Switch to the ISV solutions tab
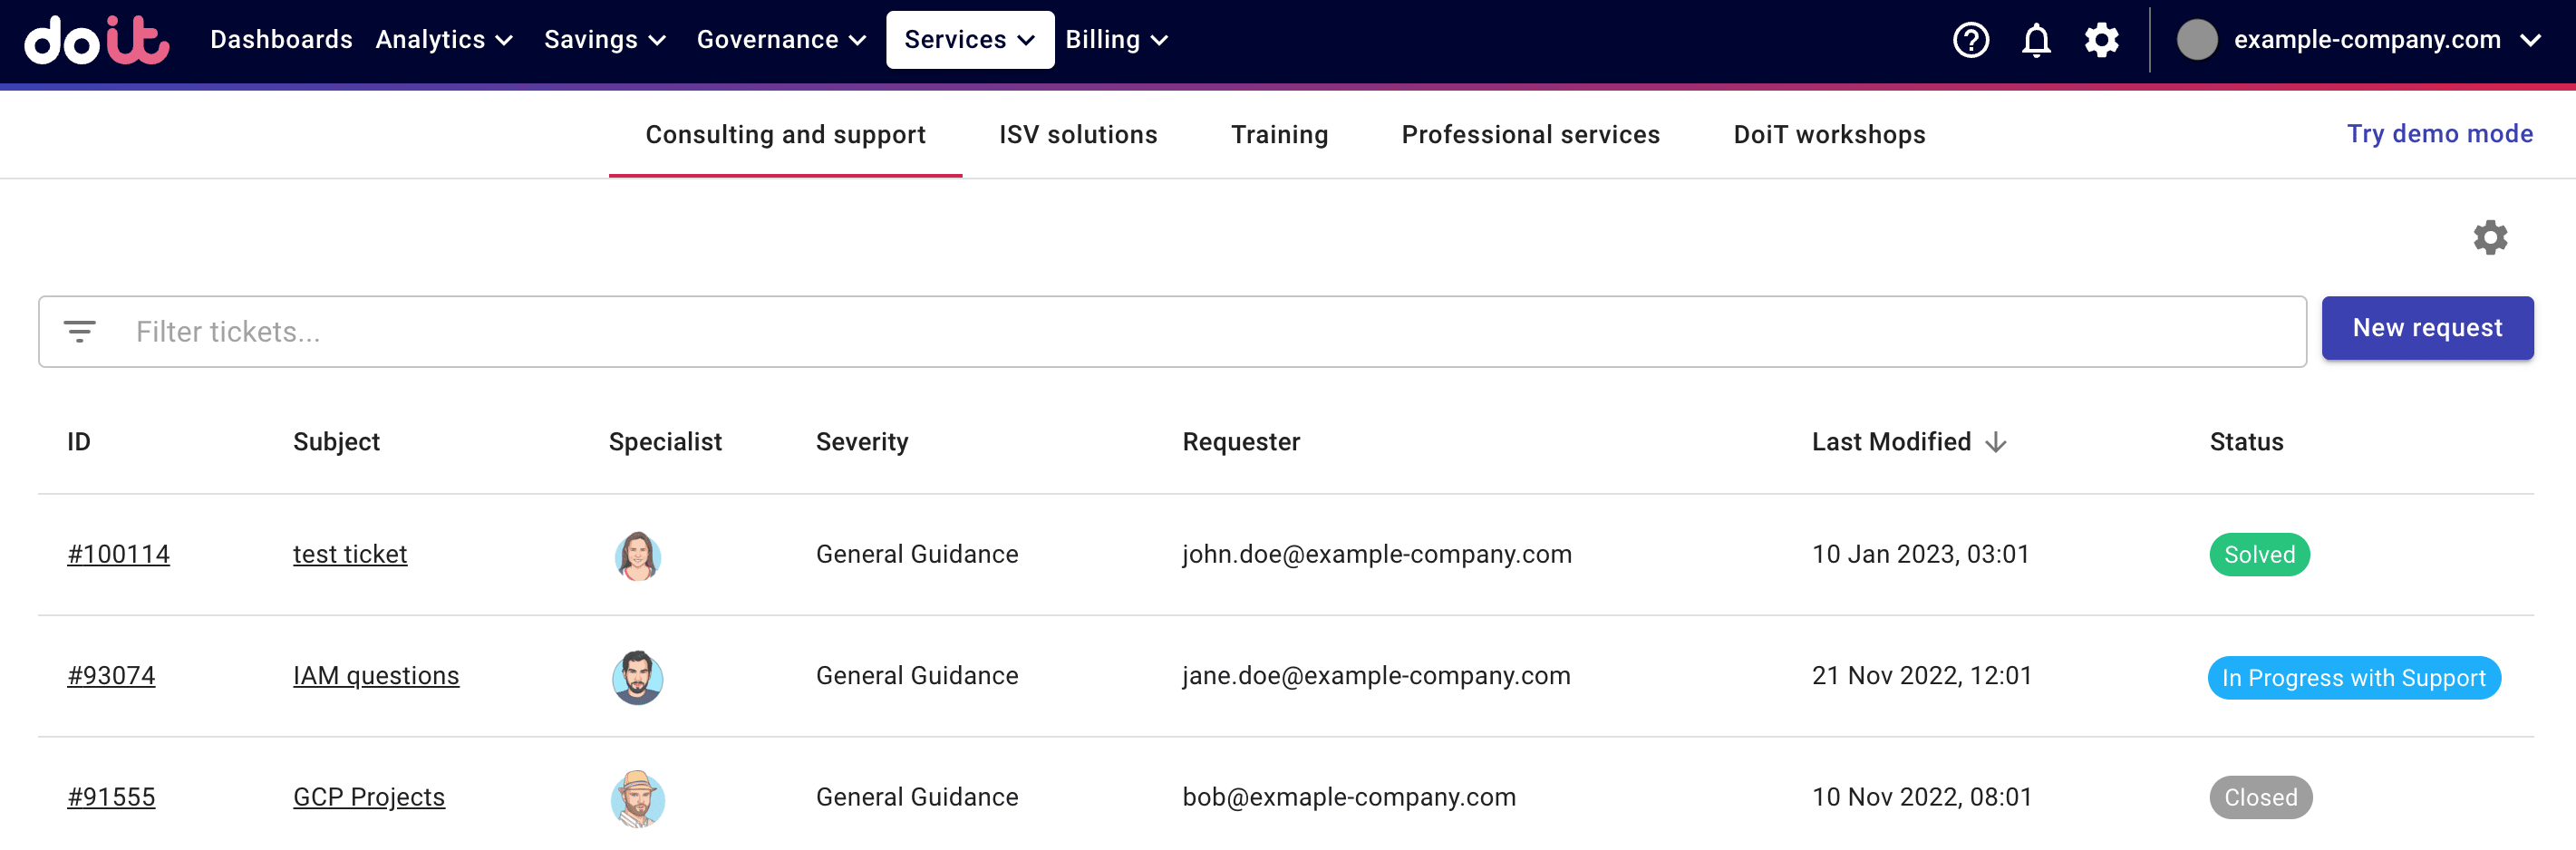 coord(1077,135)
